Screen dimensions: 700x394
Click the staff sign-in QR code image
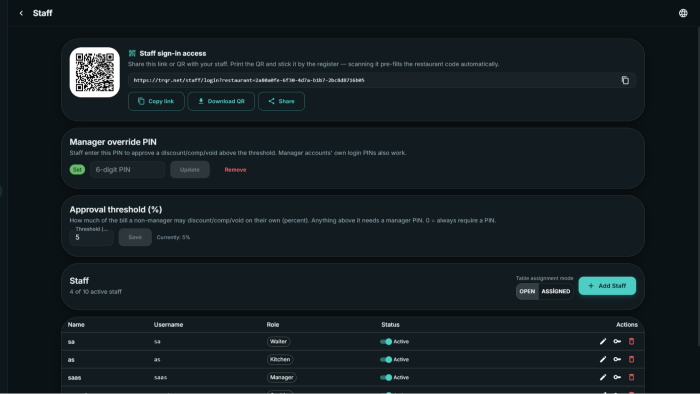pyautogui.click(x=95, y=72)
